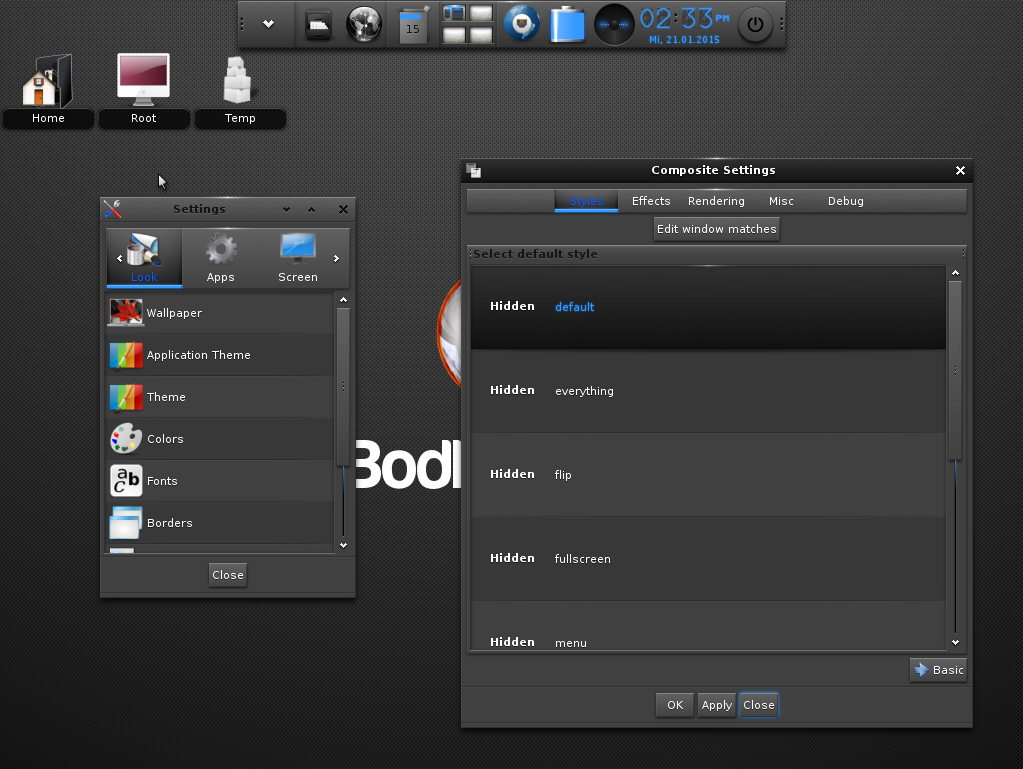Select the top-right virtual desktop in pager
The image size is (1023, 769).
click(x=481, y=13)
